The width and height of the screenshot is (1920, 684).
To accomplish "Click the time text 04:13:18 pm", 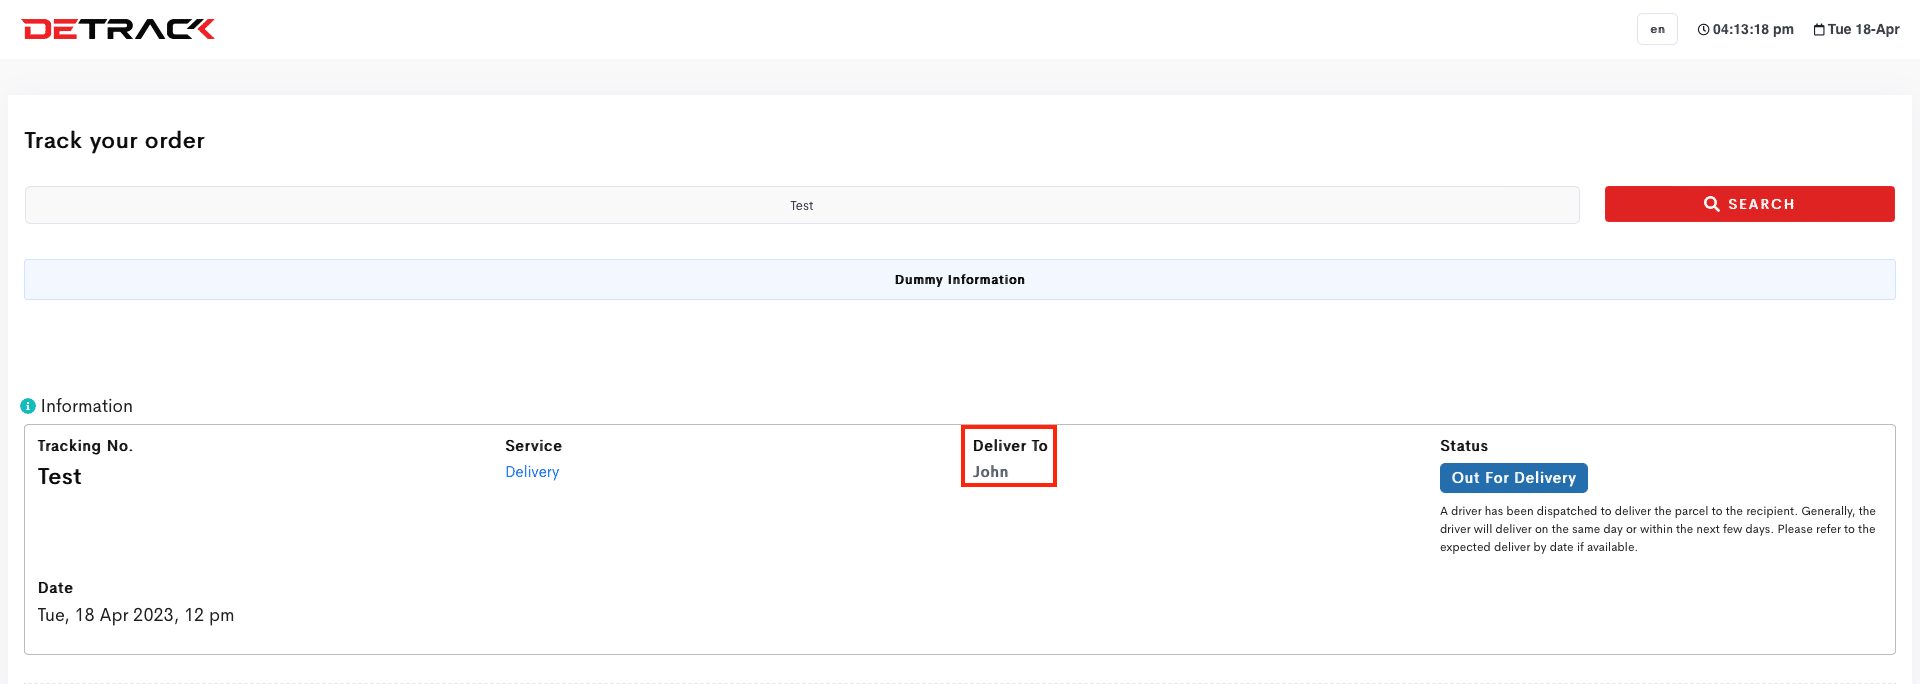I will (1753, 30).
